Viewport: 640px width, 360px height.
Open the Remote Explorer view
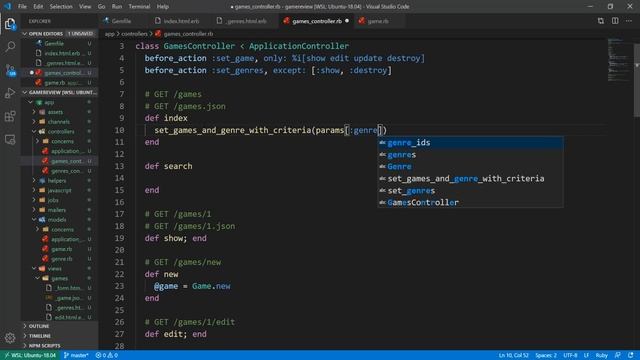10,140
